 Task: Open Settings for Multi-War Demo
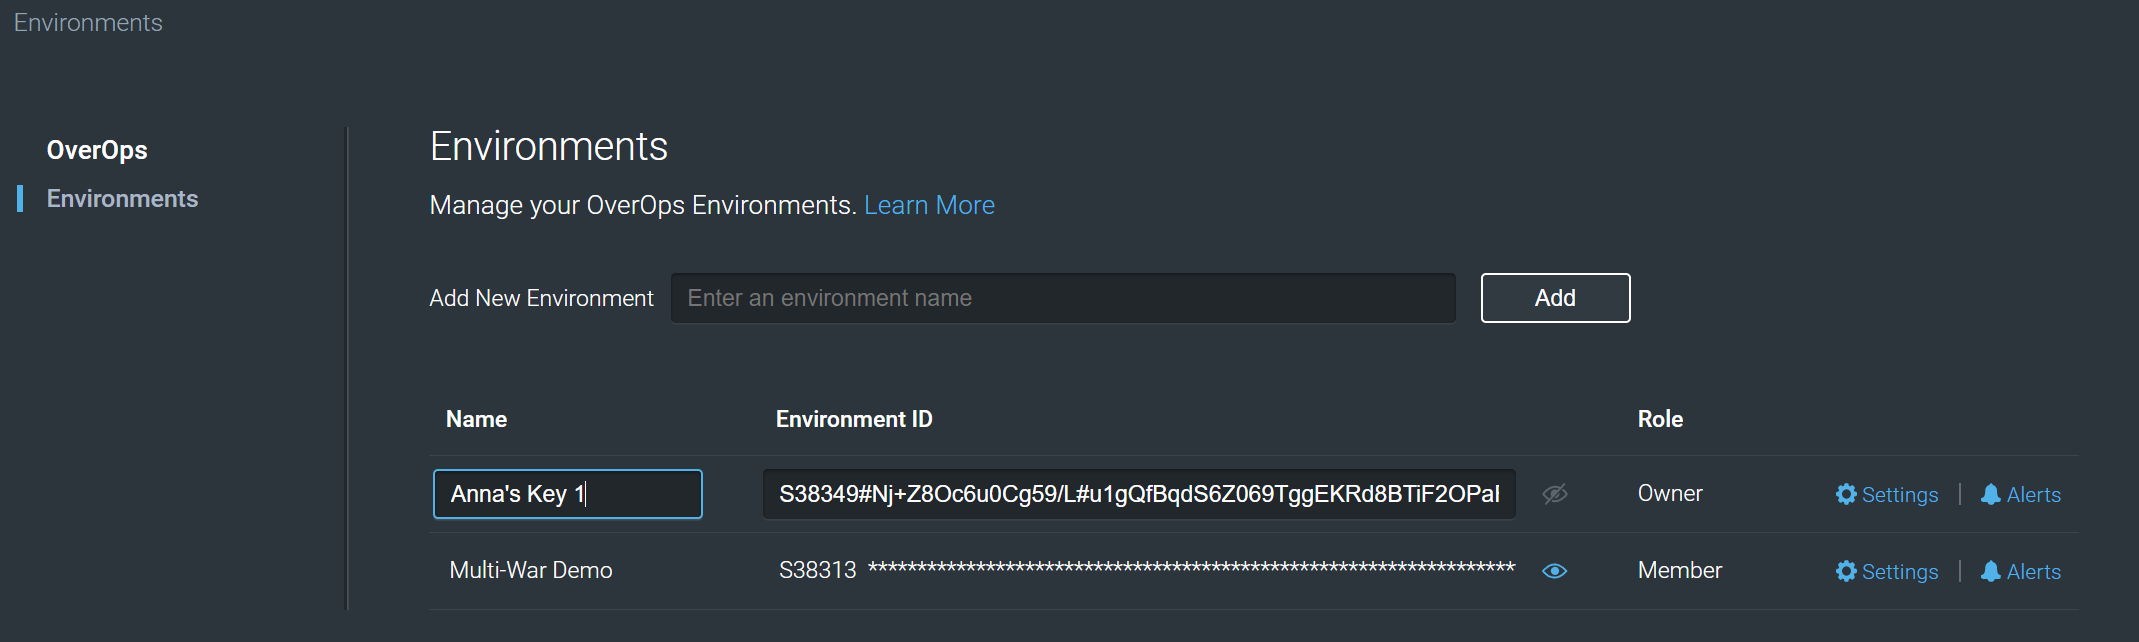click(x=1887, y=572)
